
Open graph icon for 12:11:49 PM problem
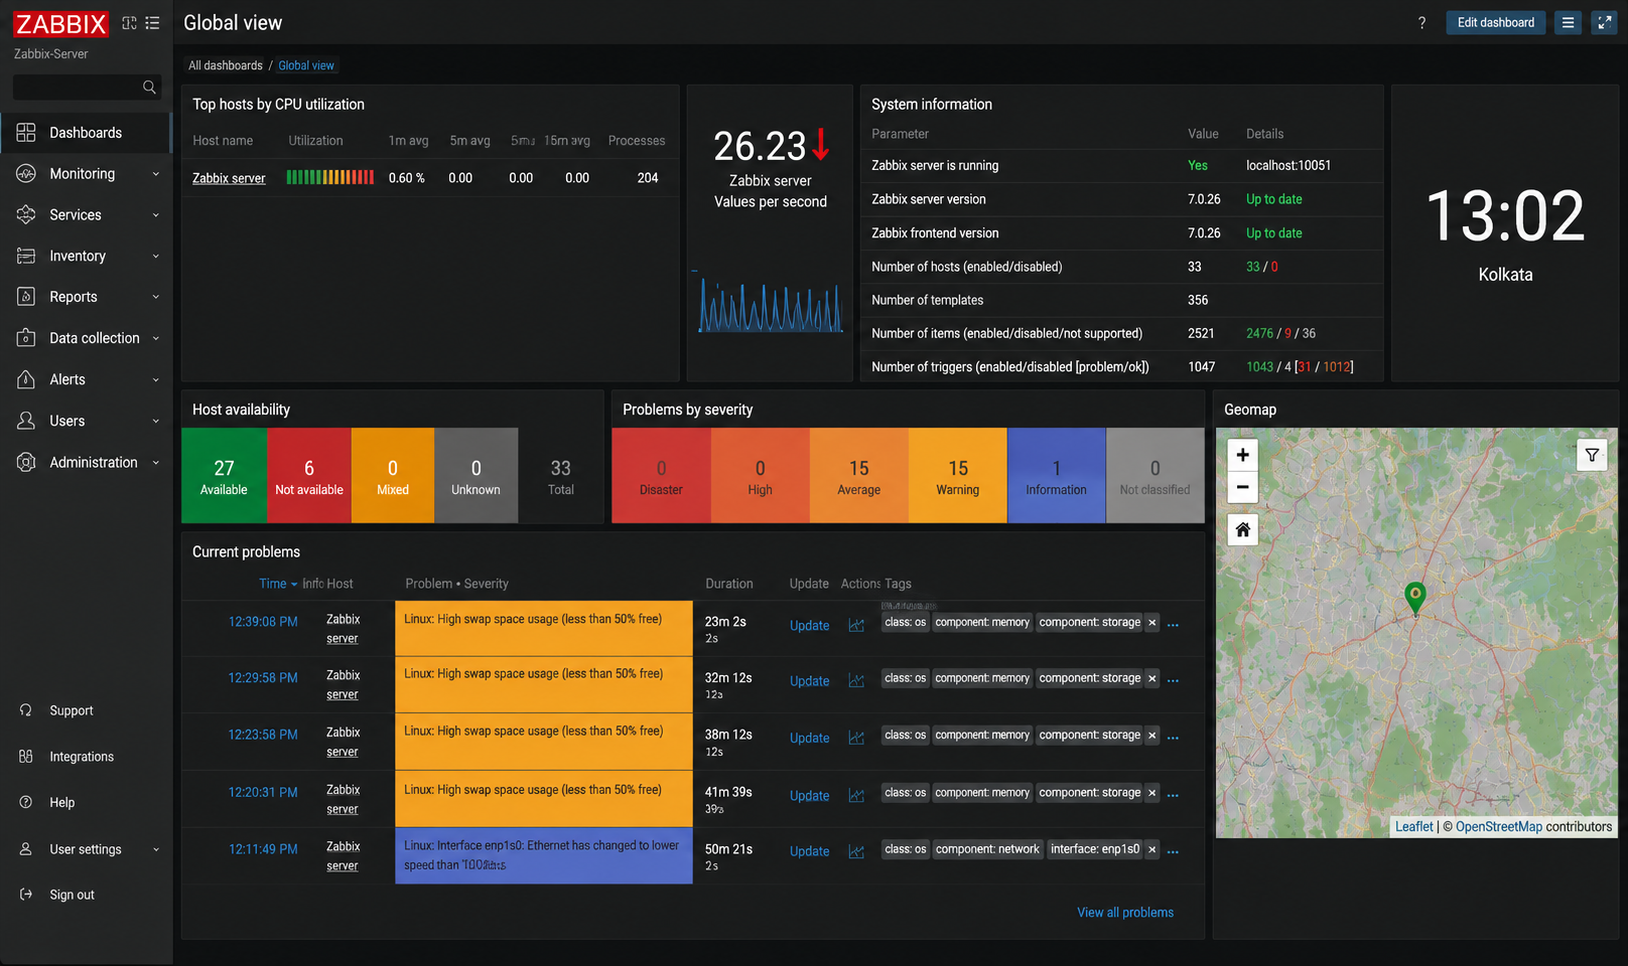click(x=856, y=852)
